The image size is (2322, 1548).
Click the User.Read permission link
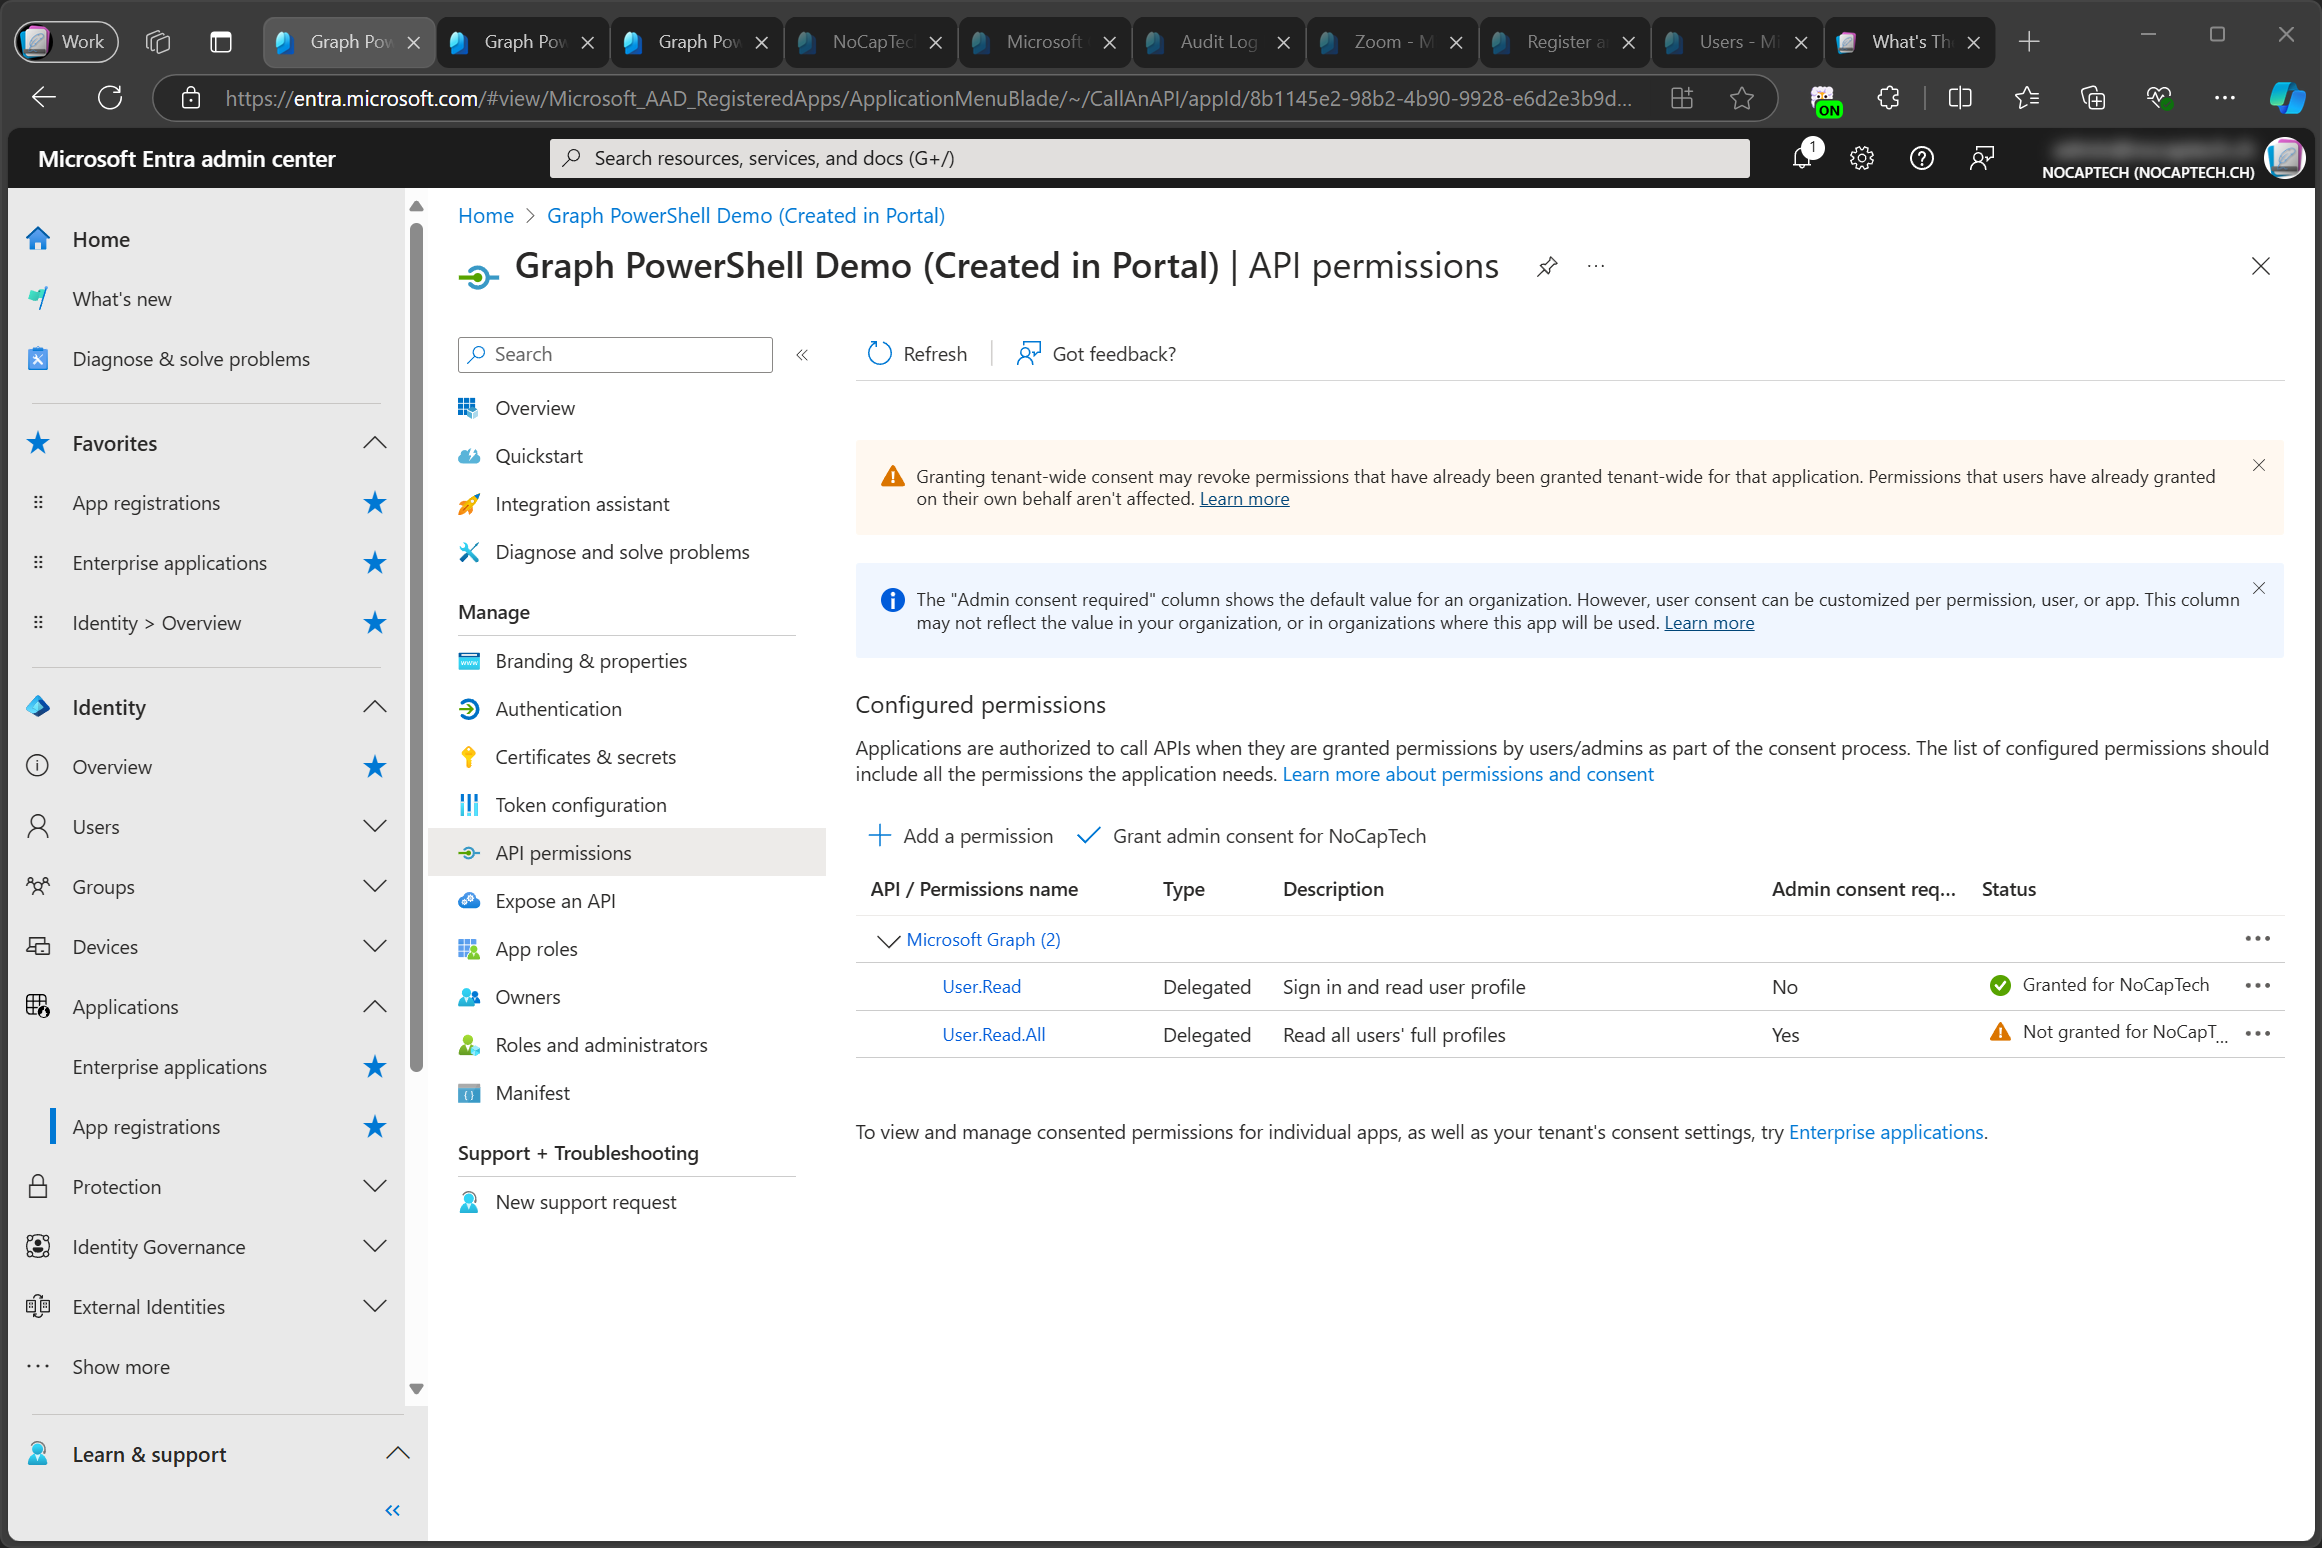click(980, 985)
